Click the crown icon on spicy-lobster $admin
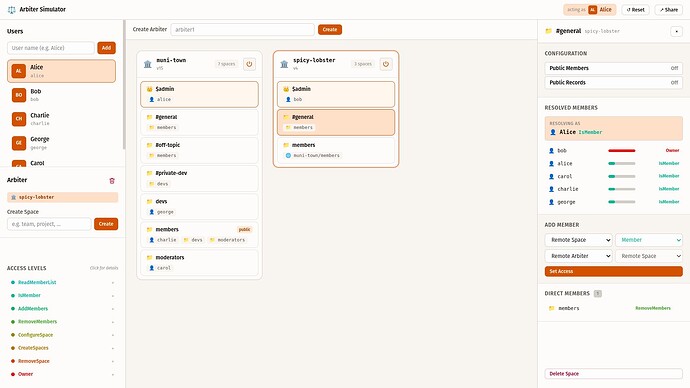Screen dimensions: 690x388 tap(286, 89)
